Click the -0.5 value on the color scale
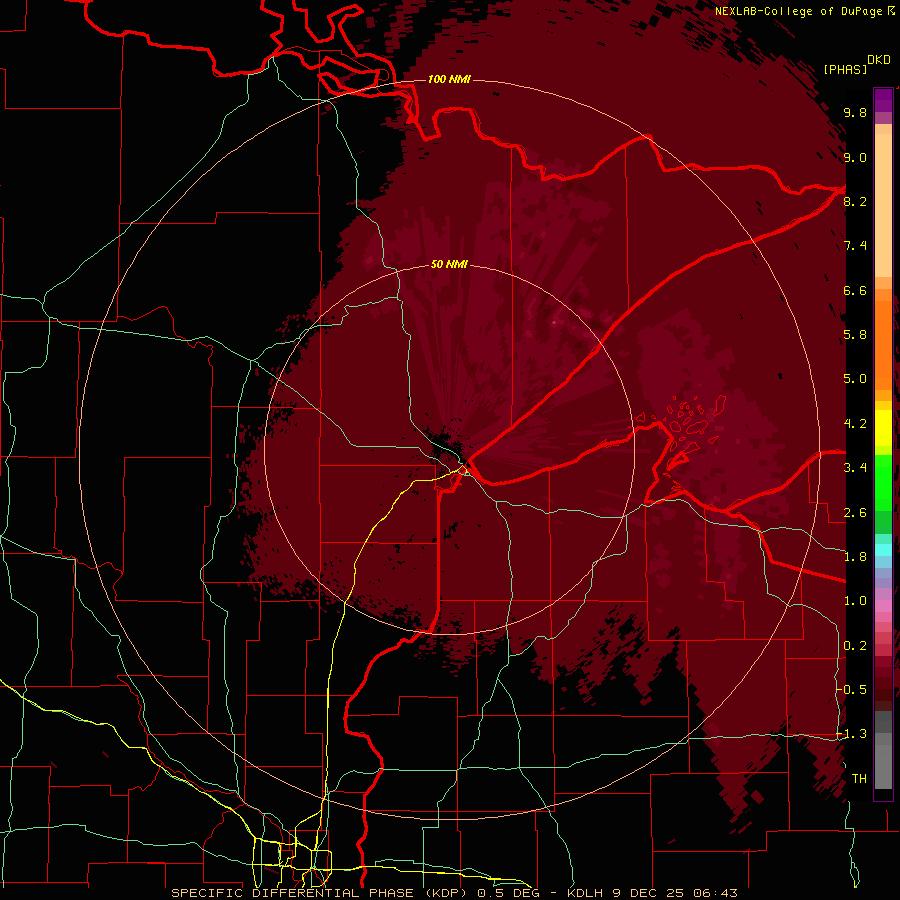Screen dimensions: 900x900 point(852,689)
